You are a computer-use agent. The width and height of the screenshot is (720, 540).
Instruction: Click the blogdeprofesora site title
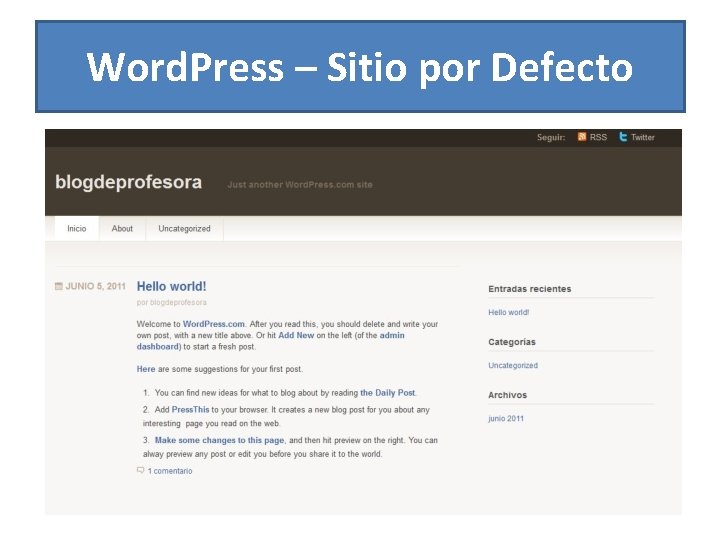coord(129,182)
